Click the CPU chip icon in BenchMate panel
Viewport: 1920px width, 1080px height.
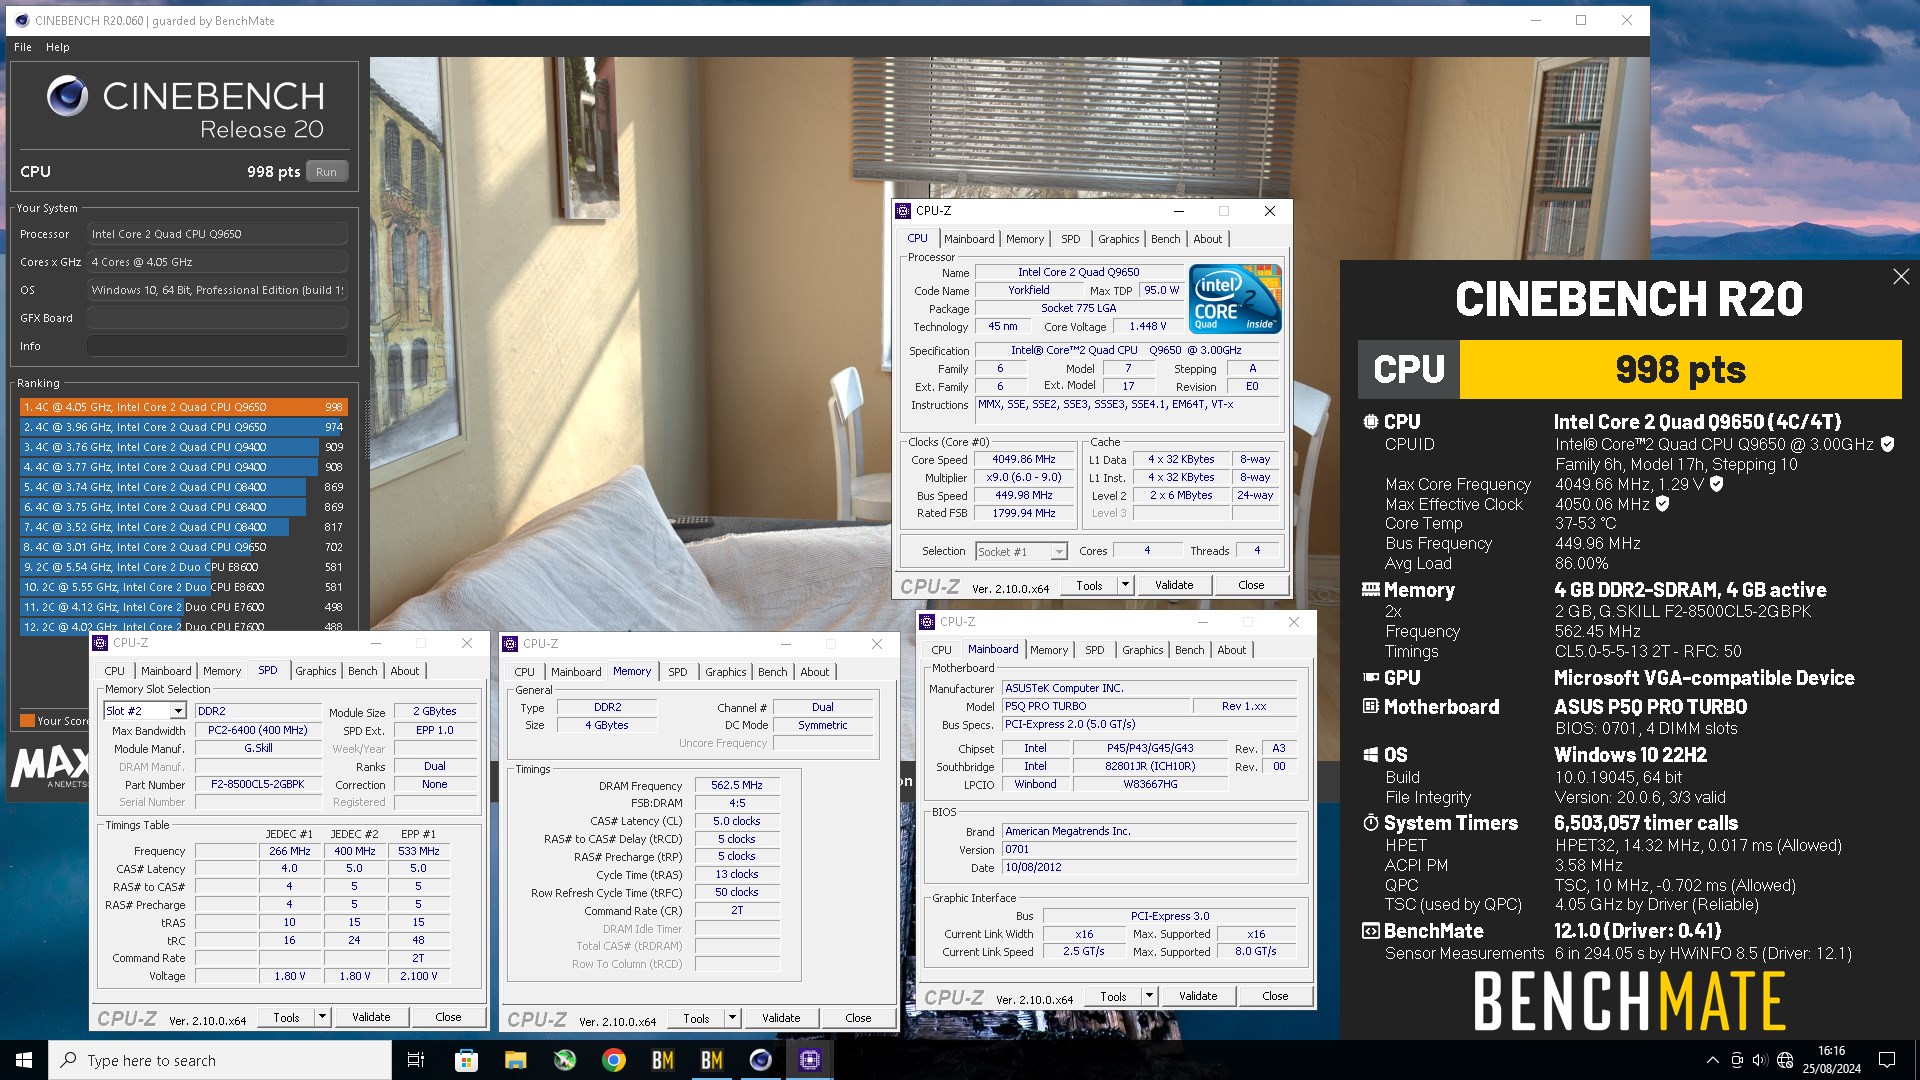point(1371,422)
